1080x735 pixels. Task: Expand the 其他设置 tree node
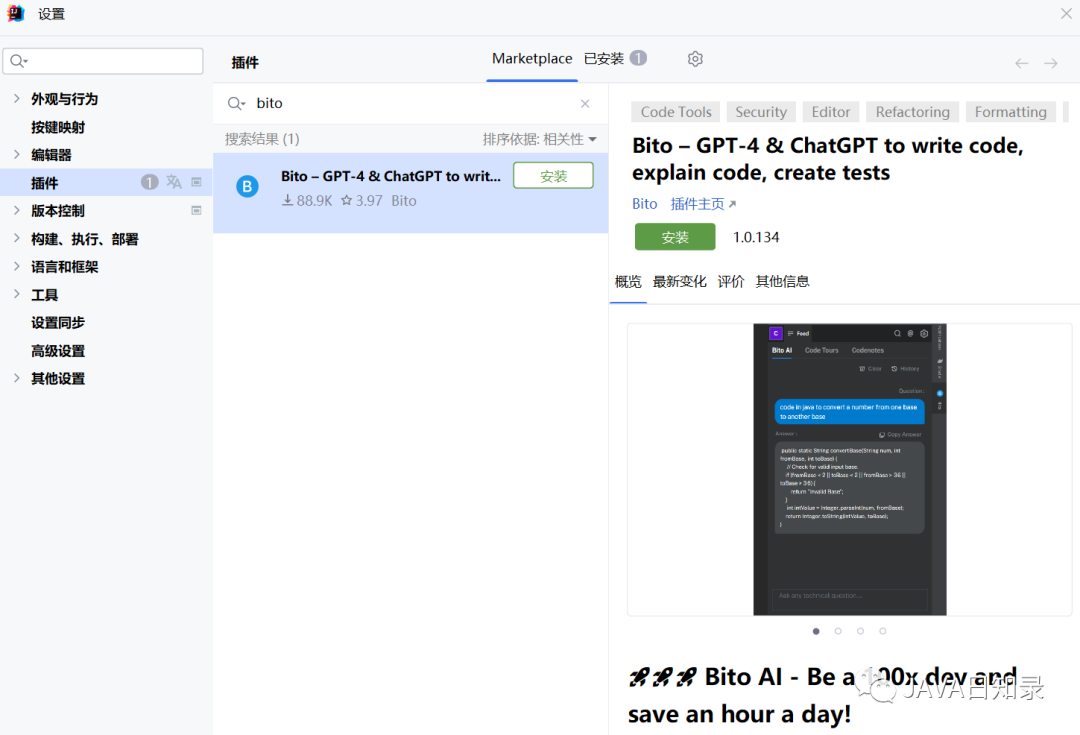pyautogui.click(x=17, y=377)
